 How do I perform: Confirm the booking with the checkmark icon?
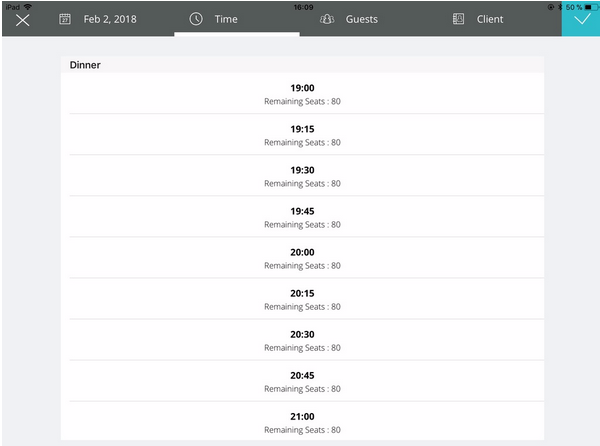(x=581, y=19)
